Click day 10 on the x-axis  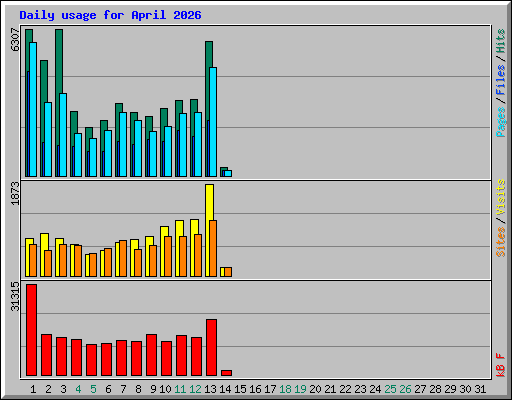165,389
